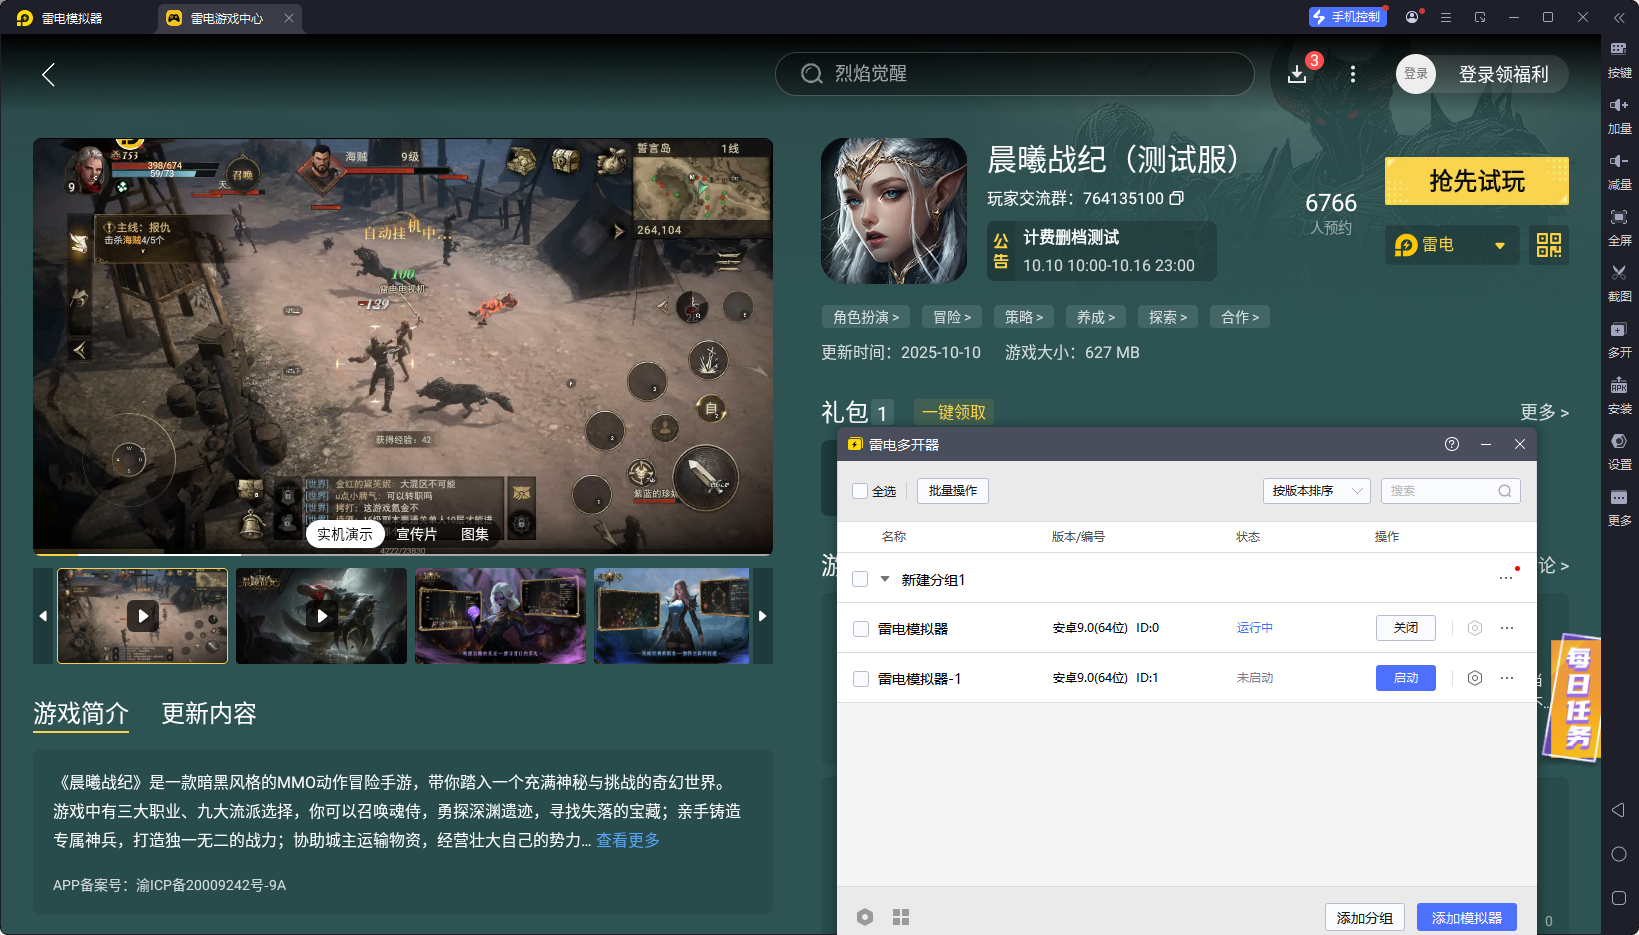
Task: Click the Android home circle button
Action: pyautogui.click(x=1619, y=854)
